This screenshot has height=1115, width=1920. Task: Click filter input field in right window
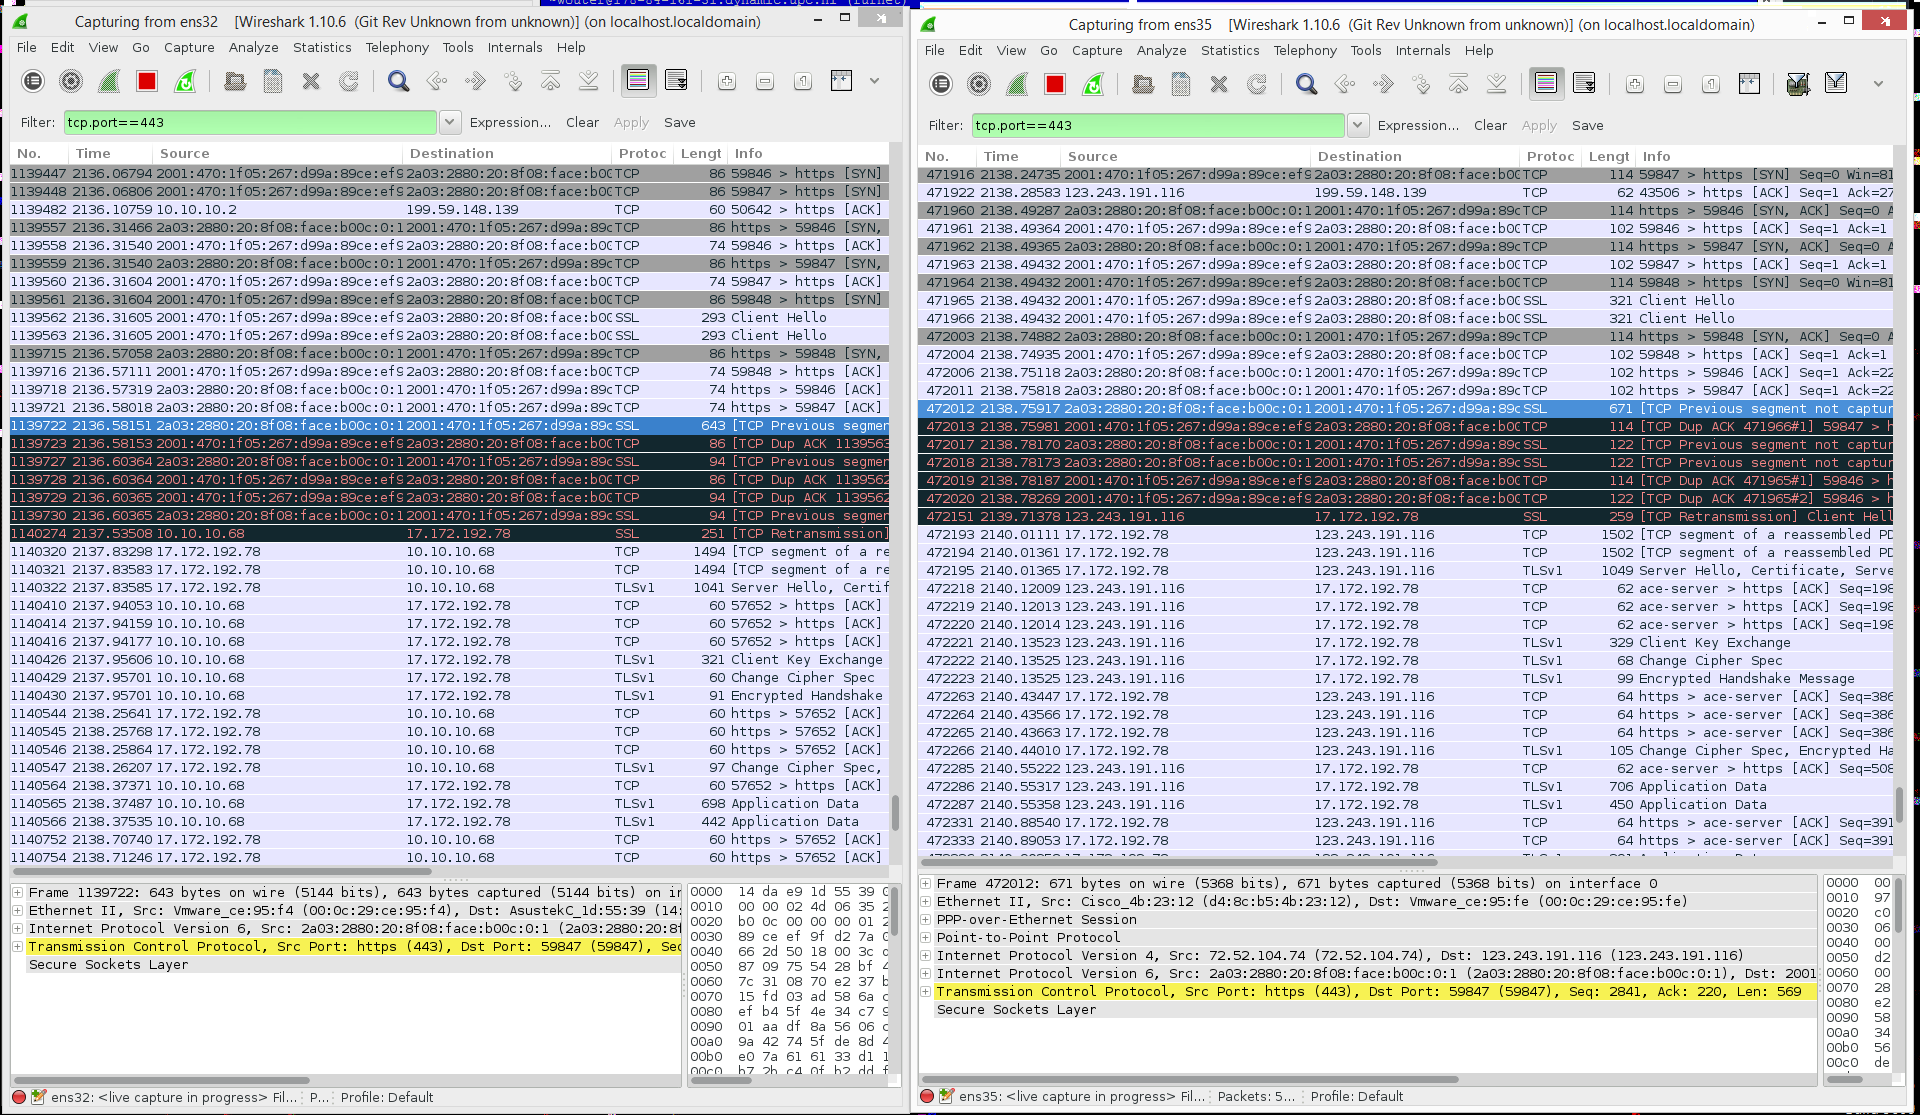click(1157, 125)
